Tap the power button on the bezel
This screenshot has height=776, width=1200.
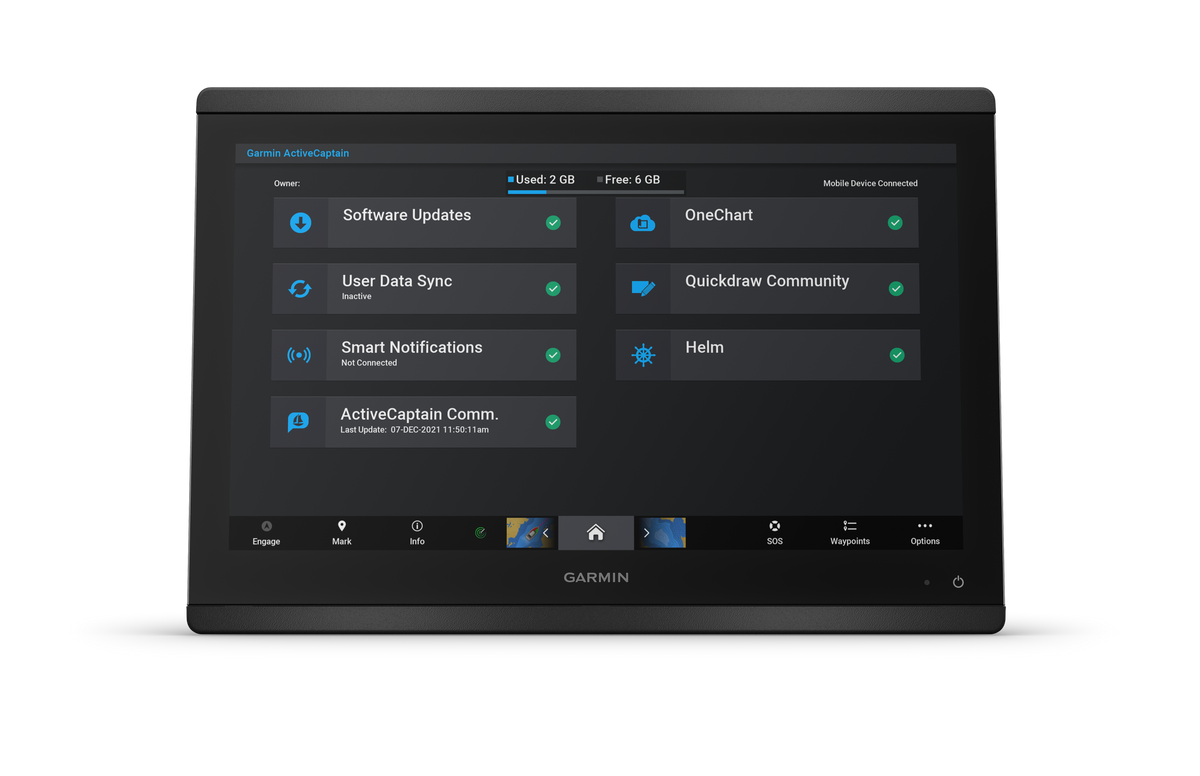(x=958, y=582)
